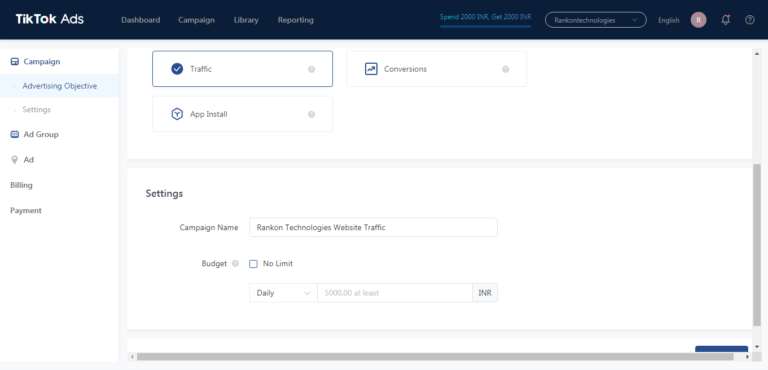Click the scroll up arrow
The width and height of the screenshot is (768, 370).
tap(757, 54)
